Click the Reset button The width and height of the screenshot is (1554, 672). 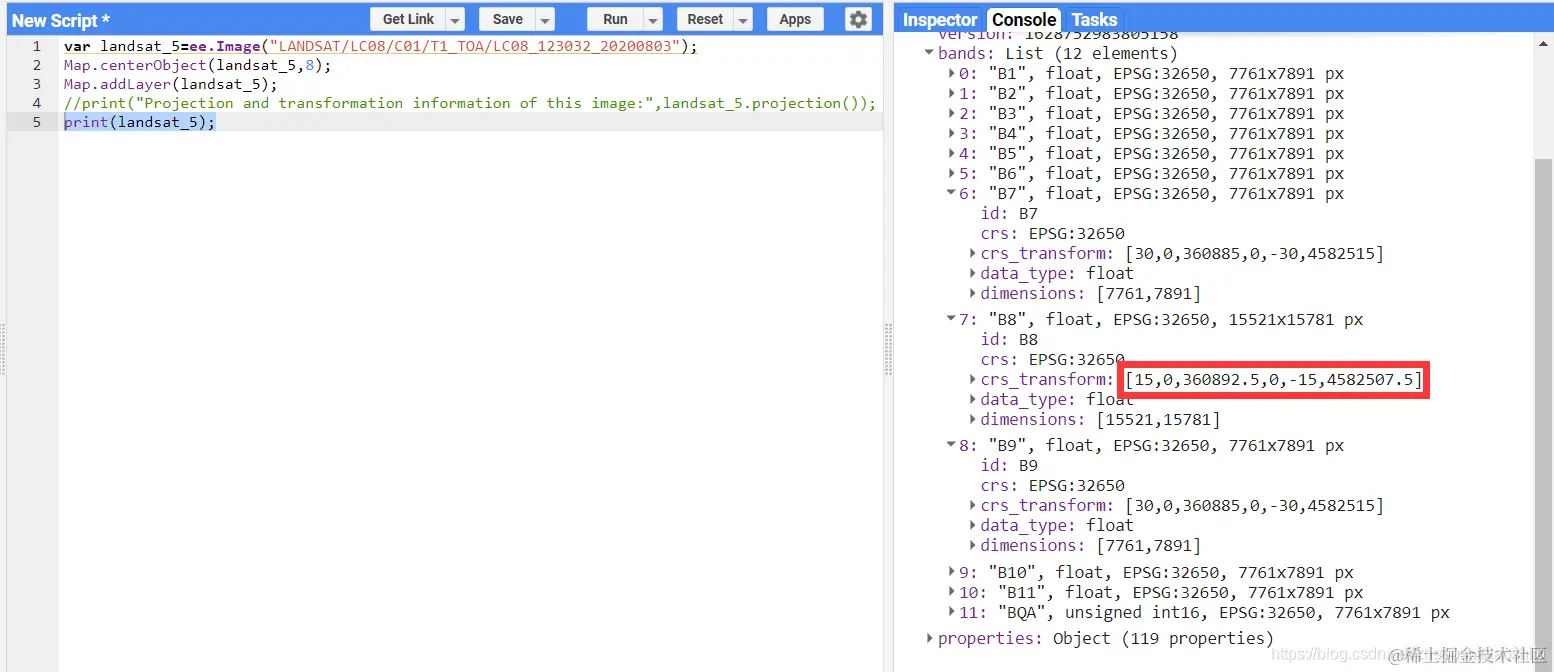click(705, 19)
